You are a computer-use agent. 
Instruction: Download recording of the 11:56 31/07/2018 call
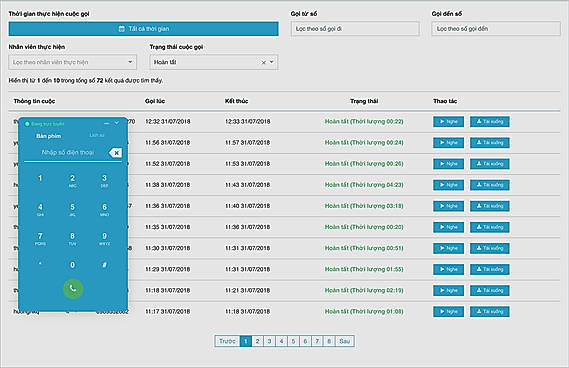tap(490, 143)
